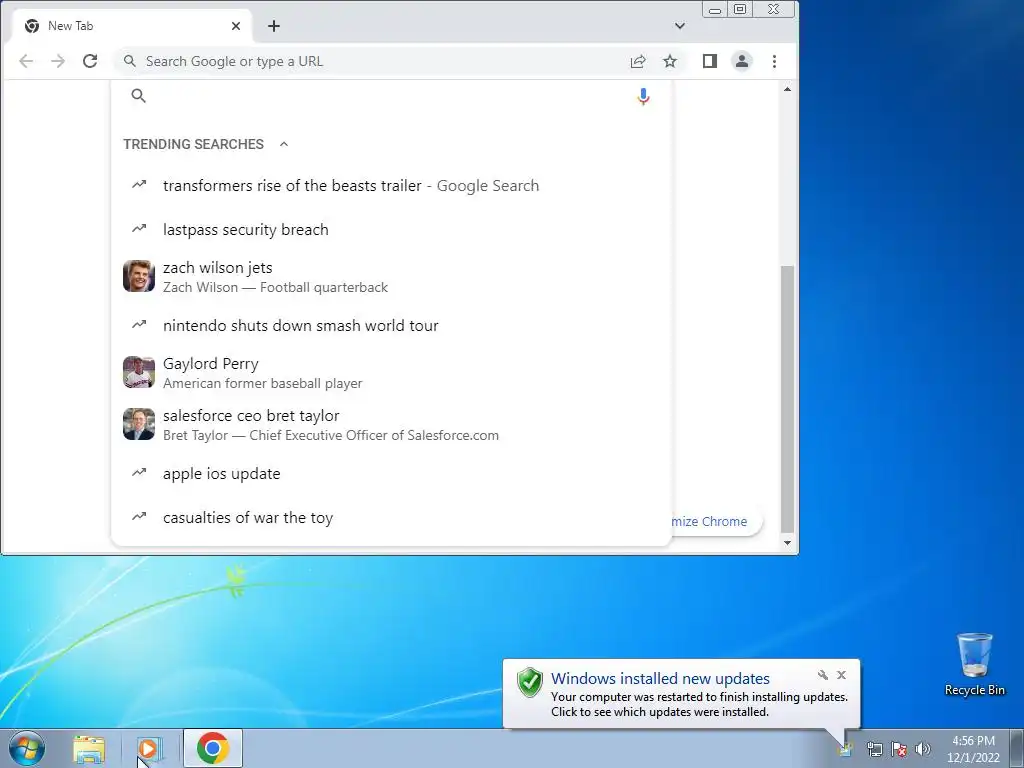Dismiss the Windows update notification balloon

[841, 675]
